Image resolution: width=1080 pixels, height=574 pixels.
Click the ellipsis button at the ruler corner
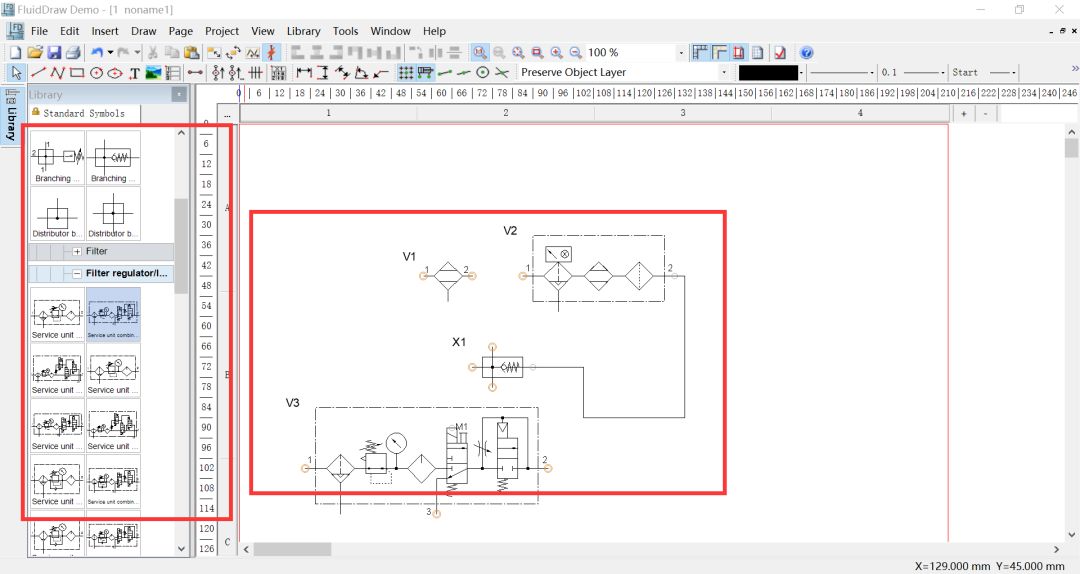228,115
